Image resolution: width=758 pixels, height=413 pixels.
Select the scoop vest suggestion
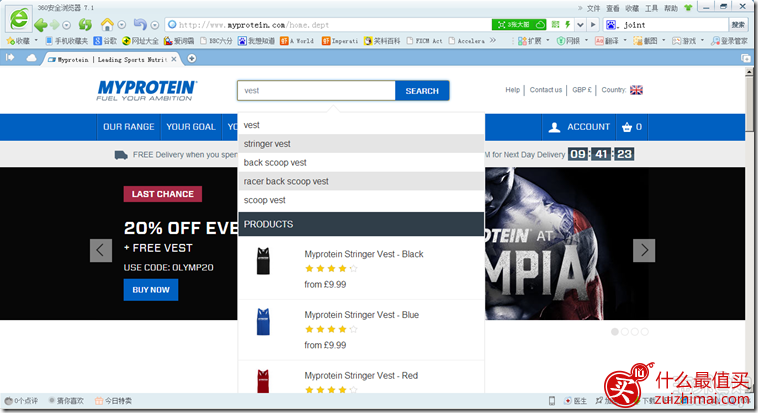point(361,200)
